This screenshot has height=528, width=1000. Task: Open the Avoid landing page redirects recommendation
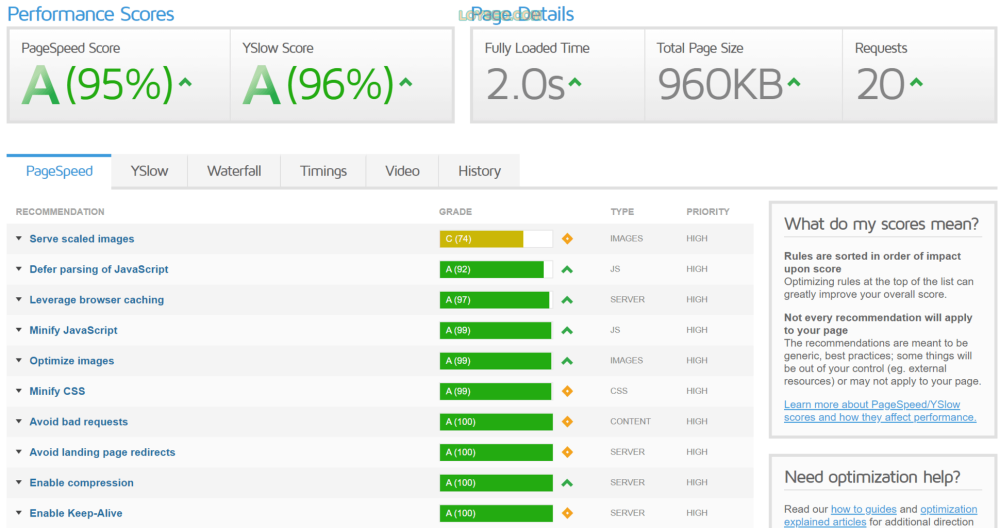[x=102, y=452]
